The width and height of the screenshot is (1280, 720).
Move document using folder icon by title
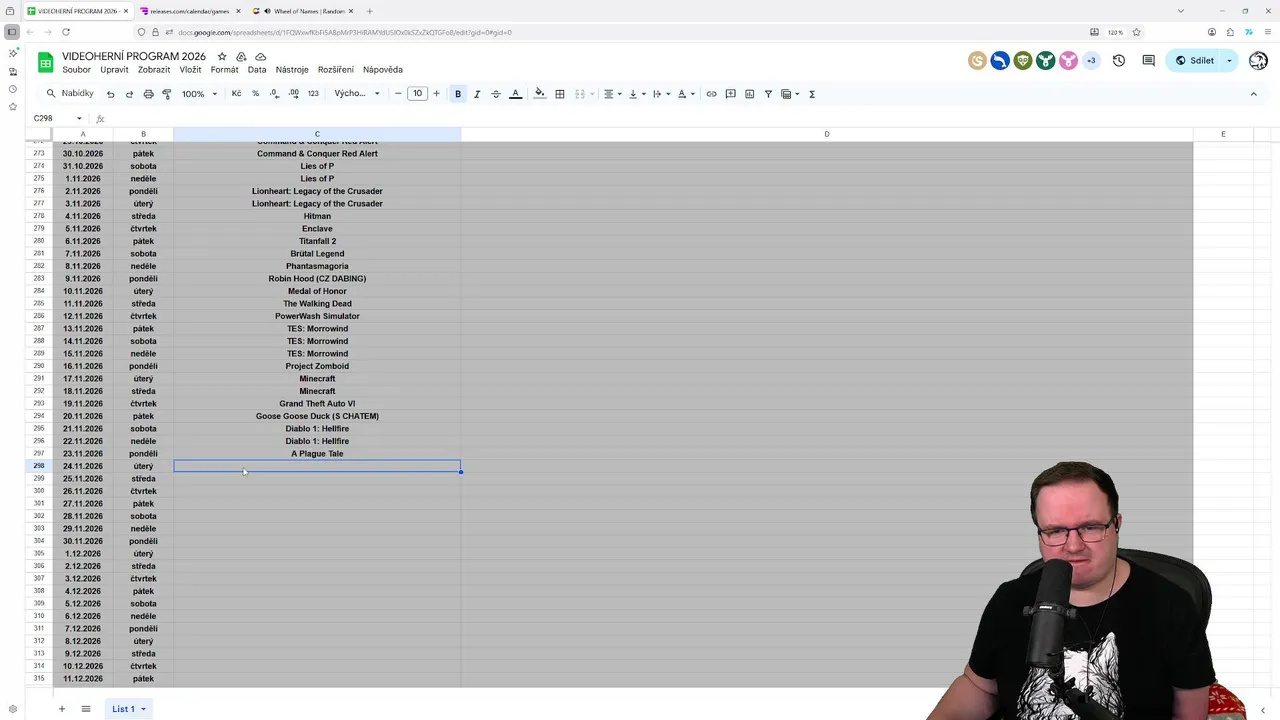[241, 57]
